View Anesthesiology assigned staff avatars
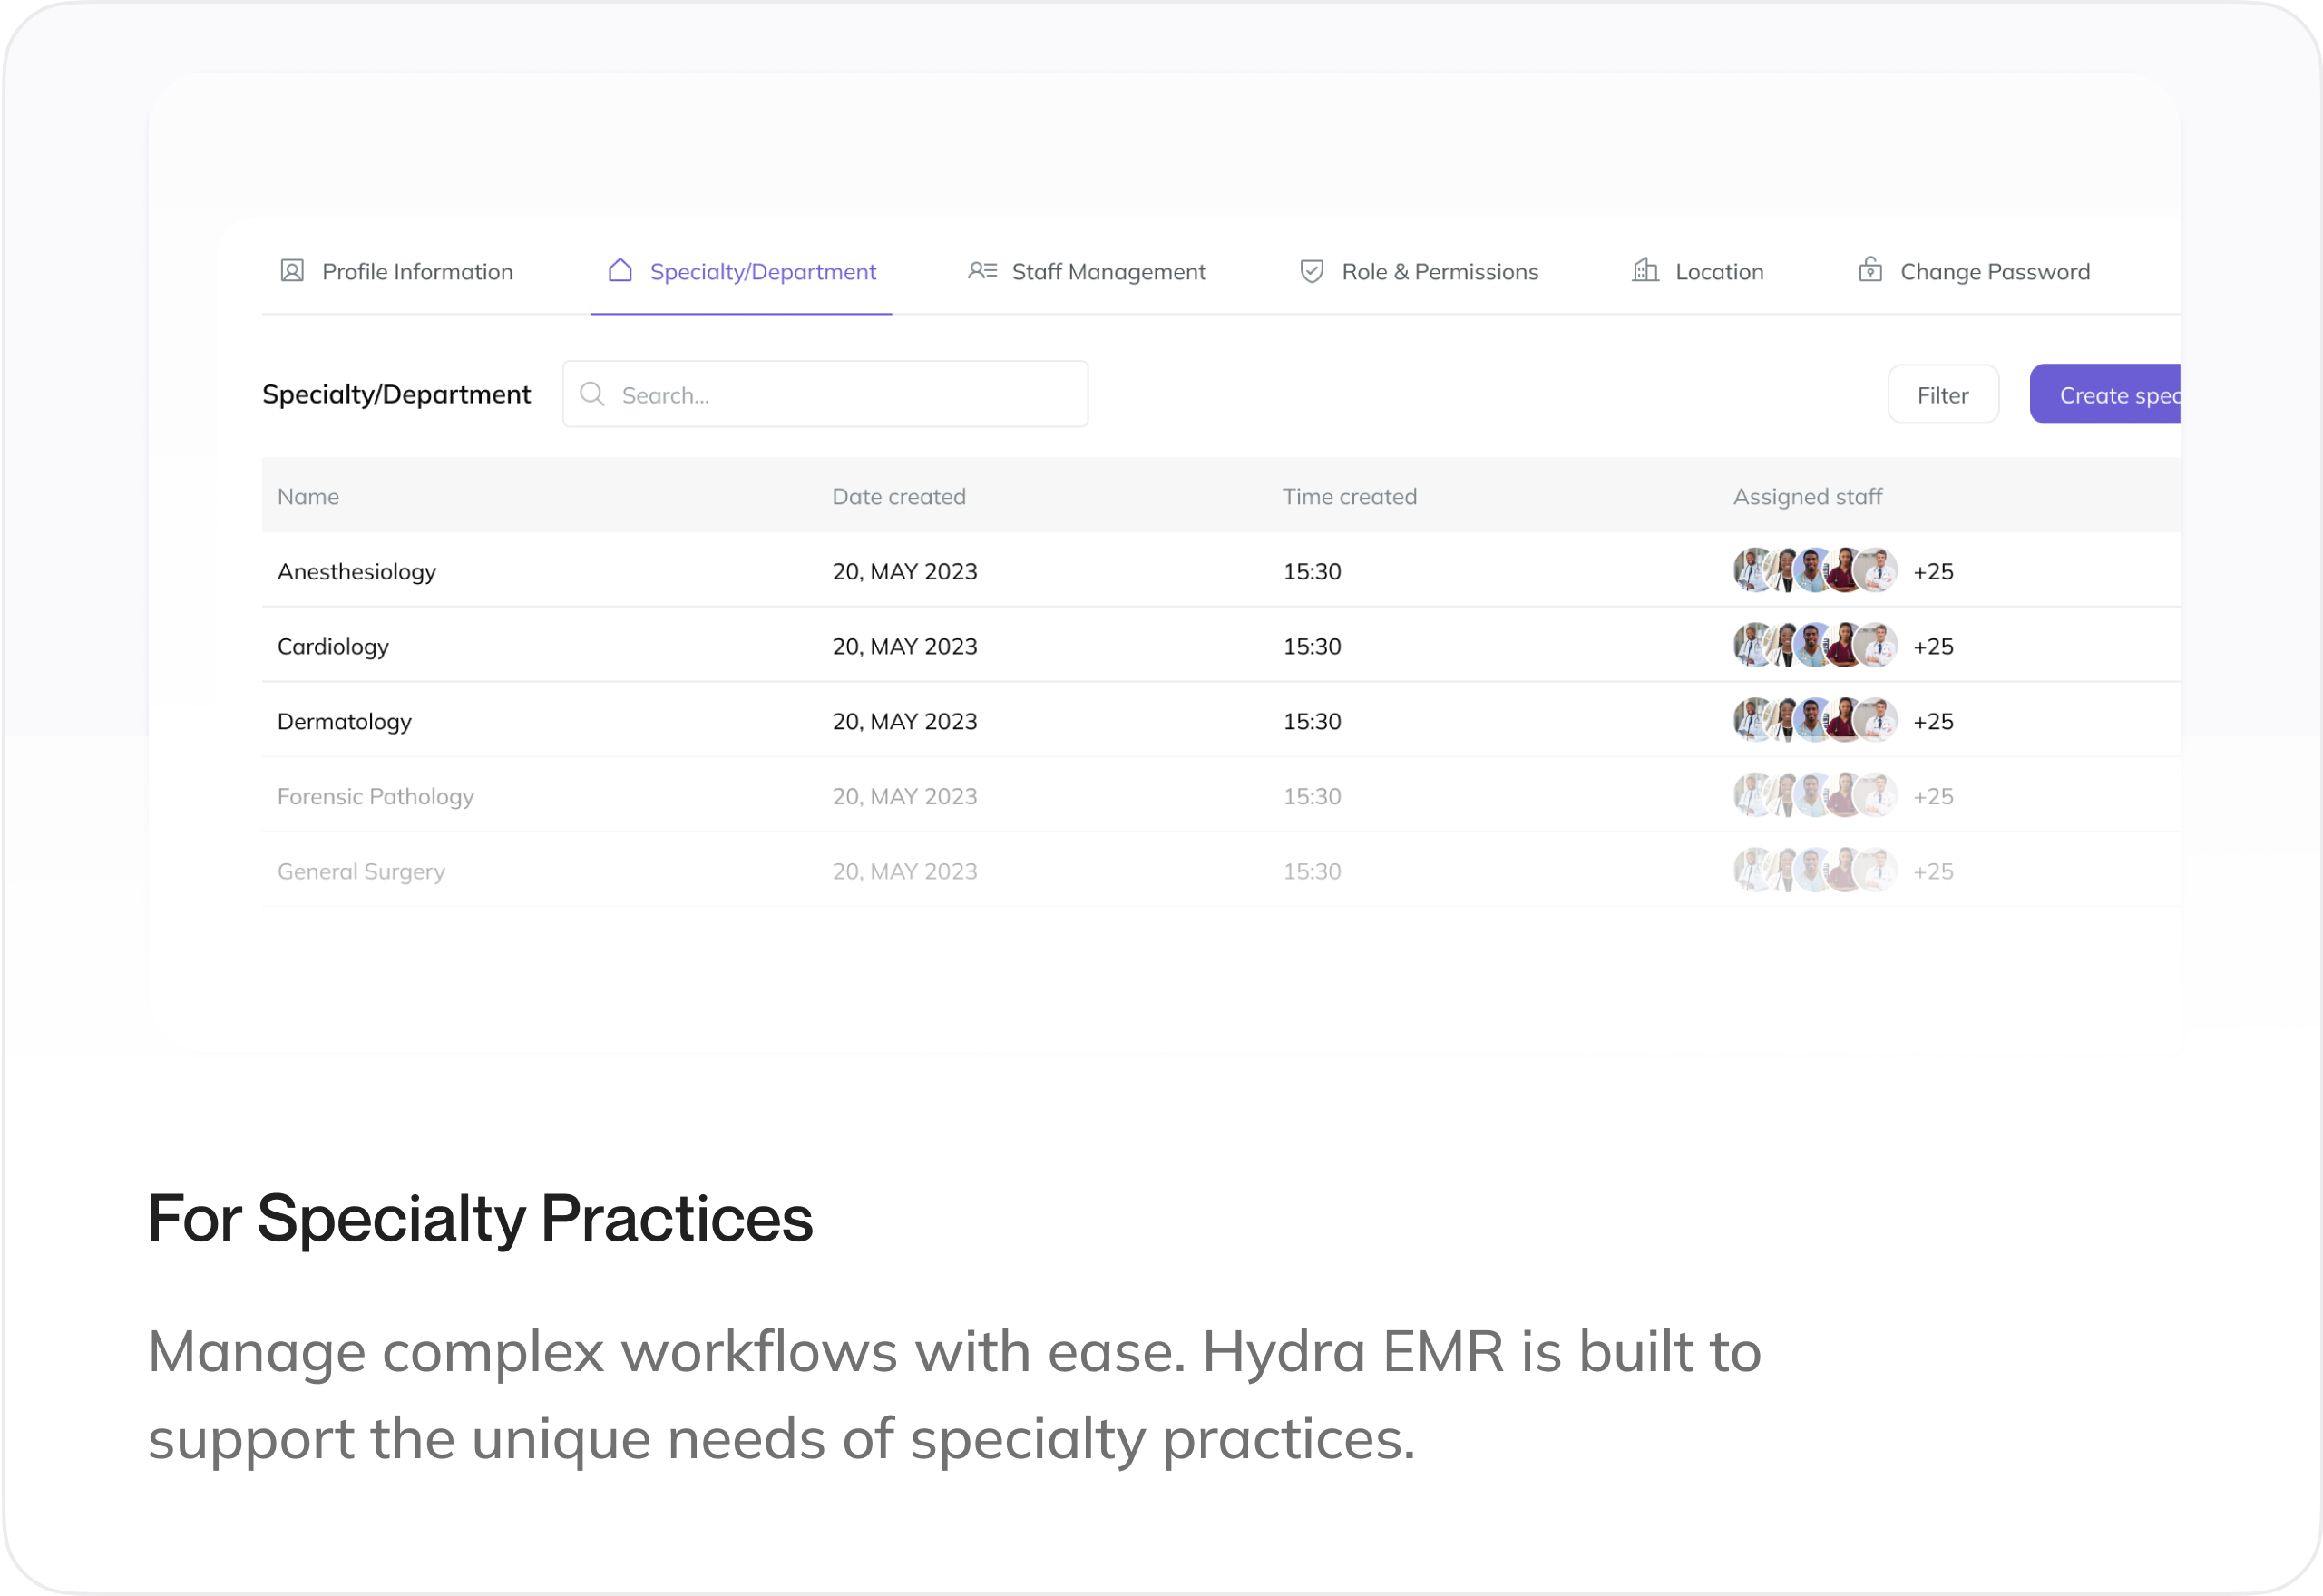2323x1596 pixels. (x=1814, y=571)
